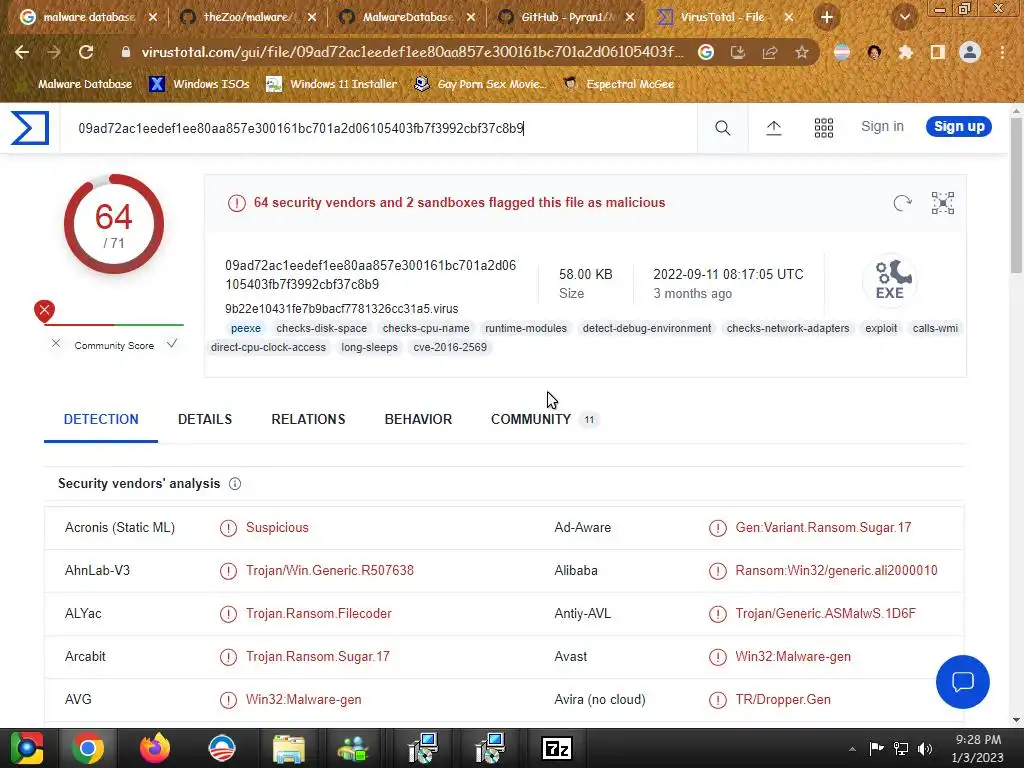Screen dimensions: 1024x768
Task: Click the browser address bar URL
Action: pos(412,52)
